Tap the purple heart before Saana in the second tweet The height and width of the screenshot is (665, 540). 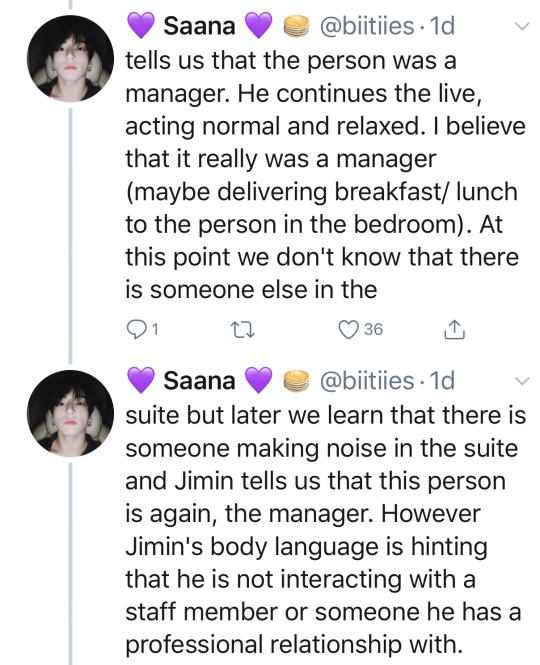click(x=141, y=380)
